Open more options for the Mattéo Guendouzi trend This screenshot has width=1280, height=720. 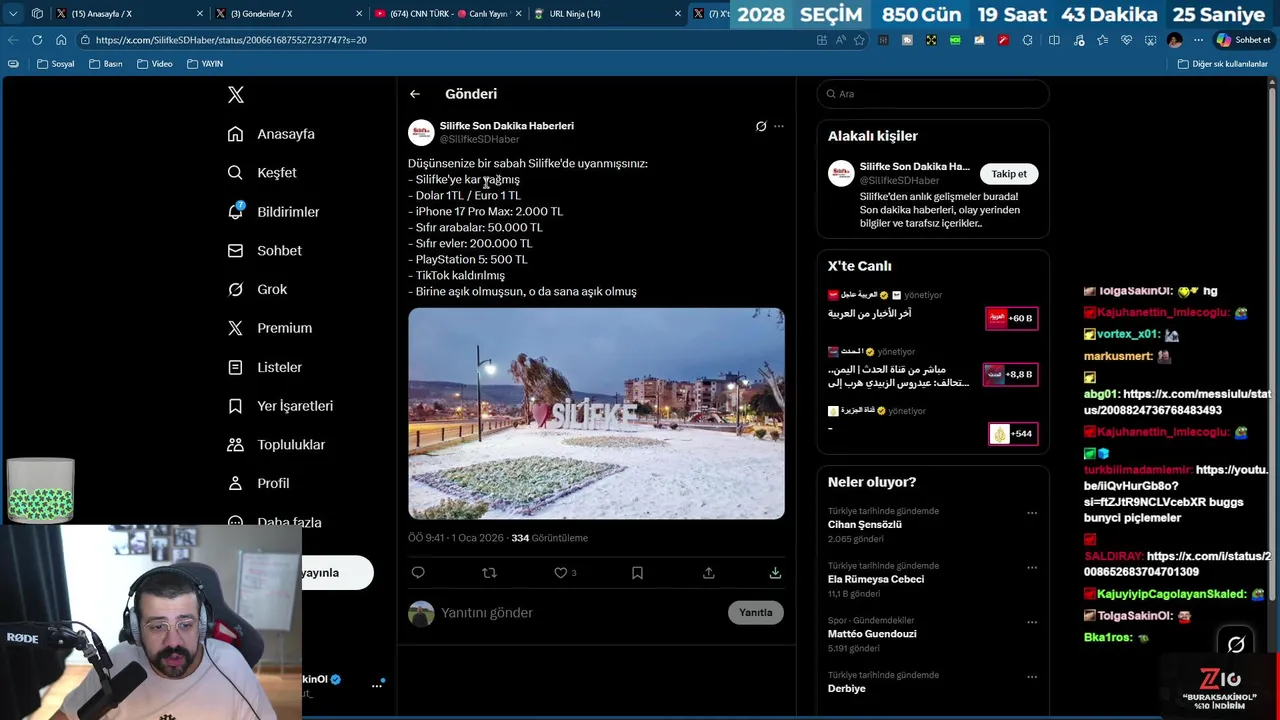(x=1032, y=622)
